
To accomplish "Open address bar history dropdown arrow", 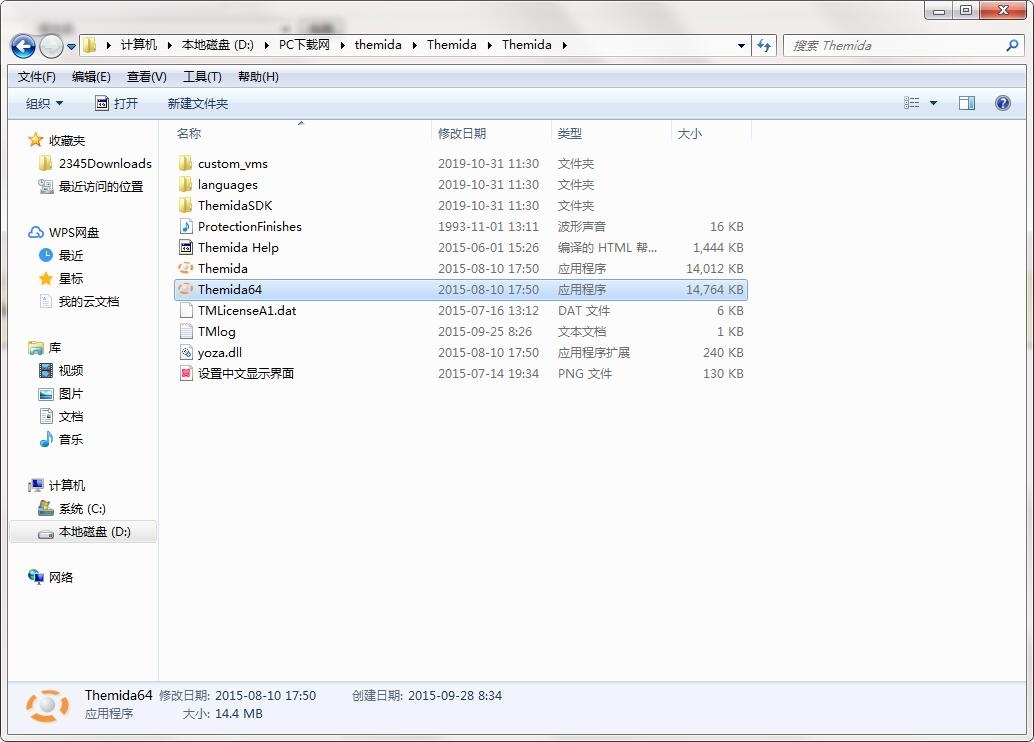I will pyautogui.click(x=741, y=46).
